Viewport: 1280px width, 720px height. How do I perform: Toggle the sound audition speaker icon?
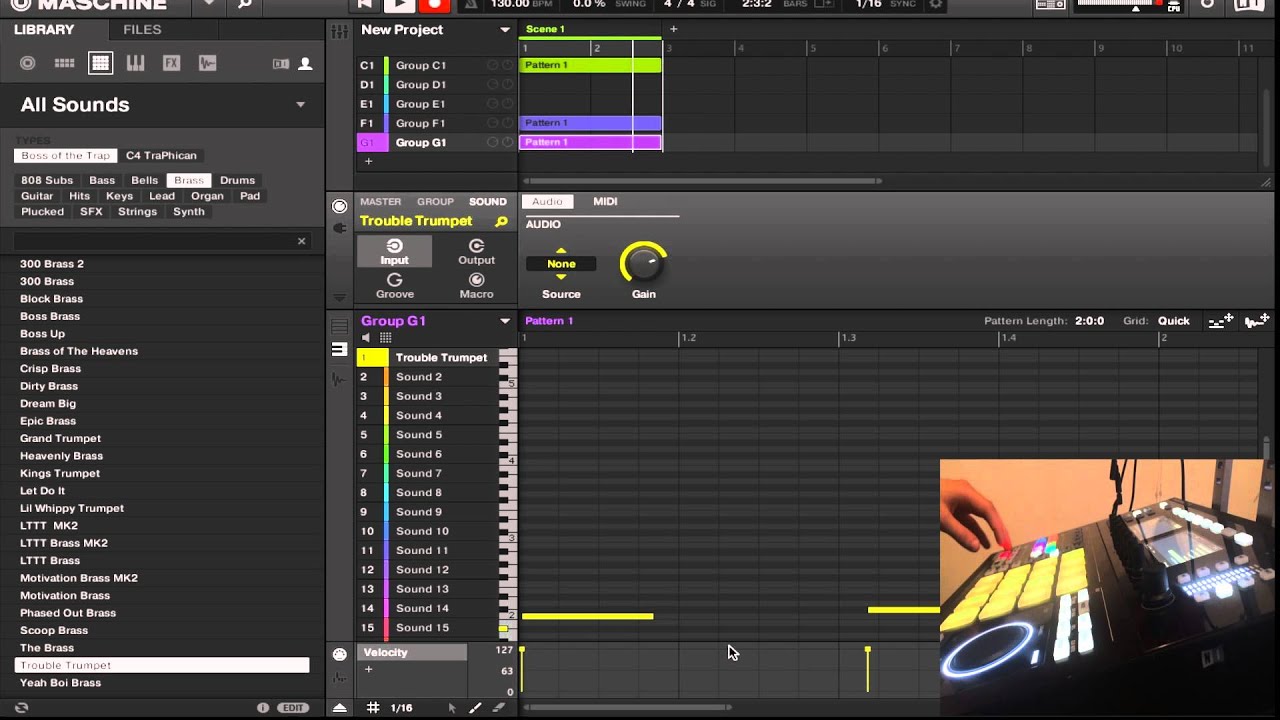tap(366, 338)
